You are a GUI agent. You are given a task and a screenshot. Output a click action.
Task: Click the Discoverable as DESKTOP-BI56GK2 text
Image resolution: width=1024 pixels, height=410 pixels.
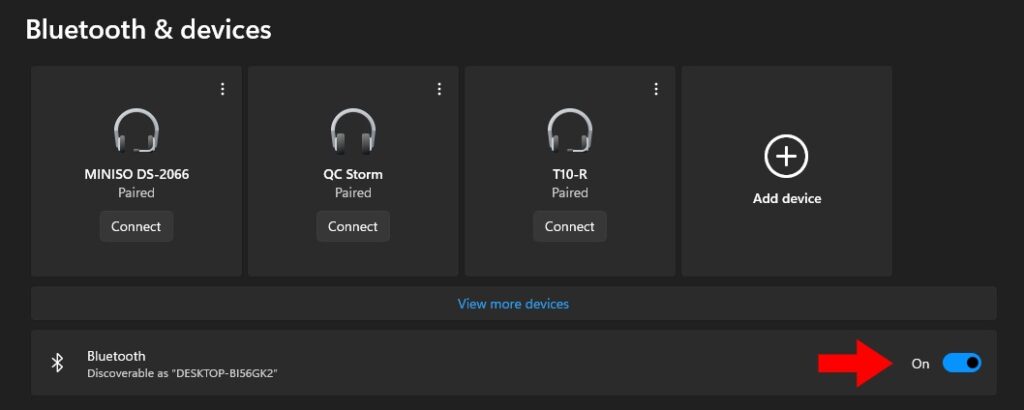(x=182, y=373)
